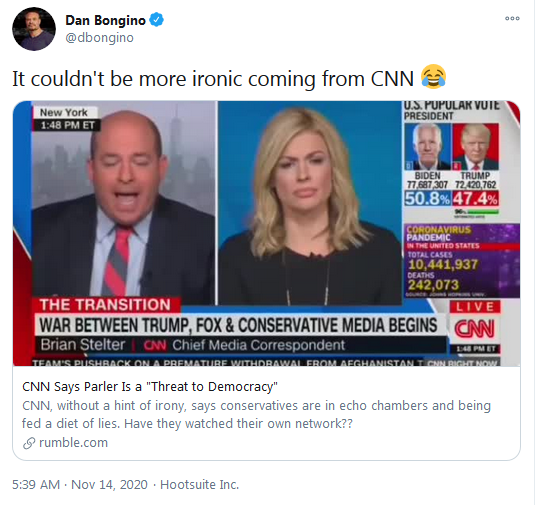Open the 5:39 AM tweet timestamp
Screen dimensions: 537x505
pos(36,484)
